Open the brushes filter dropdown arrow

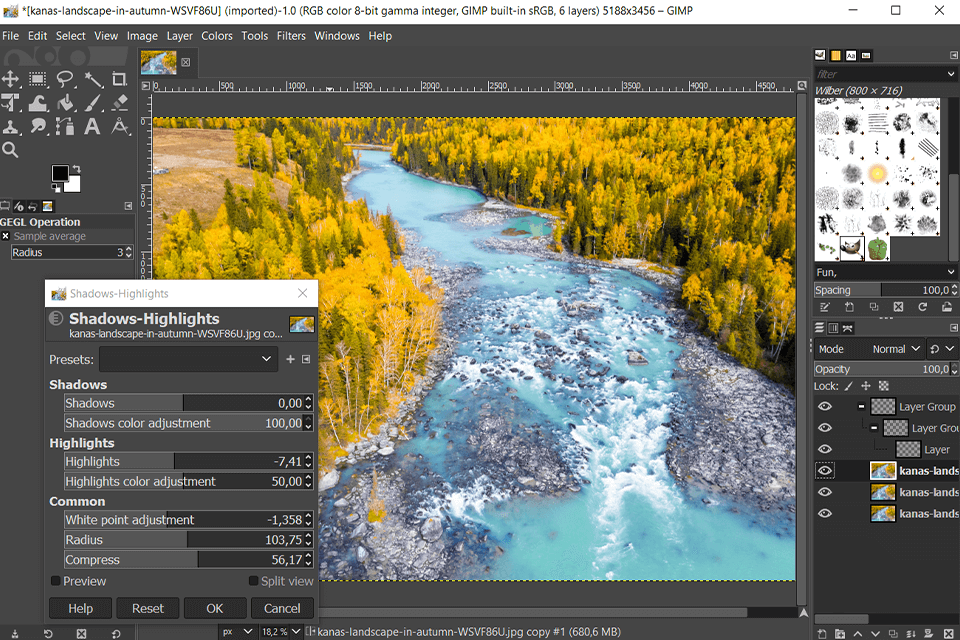[951, 74]
